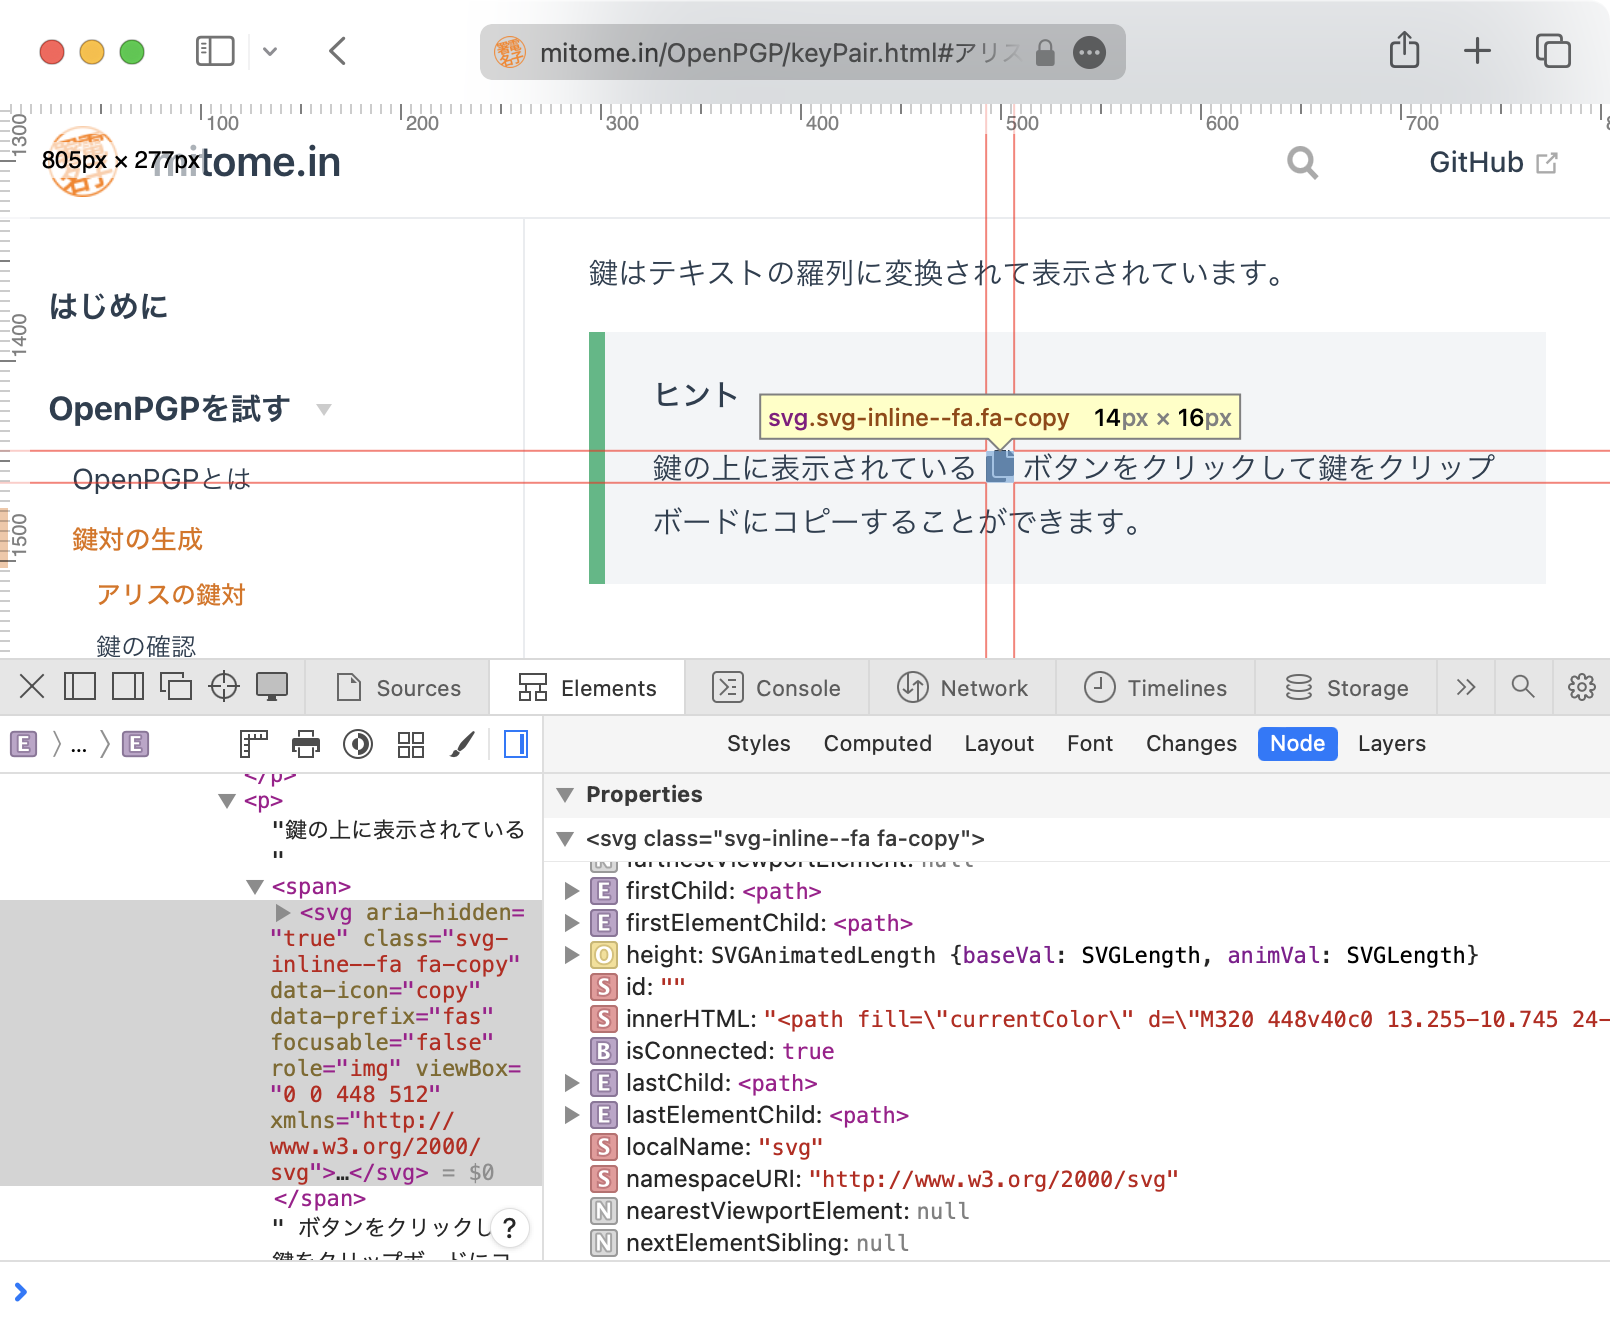1610x1320 pixels.
Task: Switch to the Sources tab
Action: click(x=398, y=688)
